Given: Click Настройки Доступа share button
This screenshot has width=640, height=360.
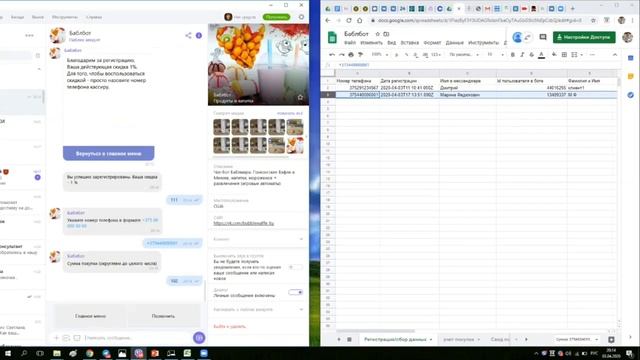Looking at the screenshot, I should pyautogui.click(x=584, y=37).
